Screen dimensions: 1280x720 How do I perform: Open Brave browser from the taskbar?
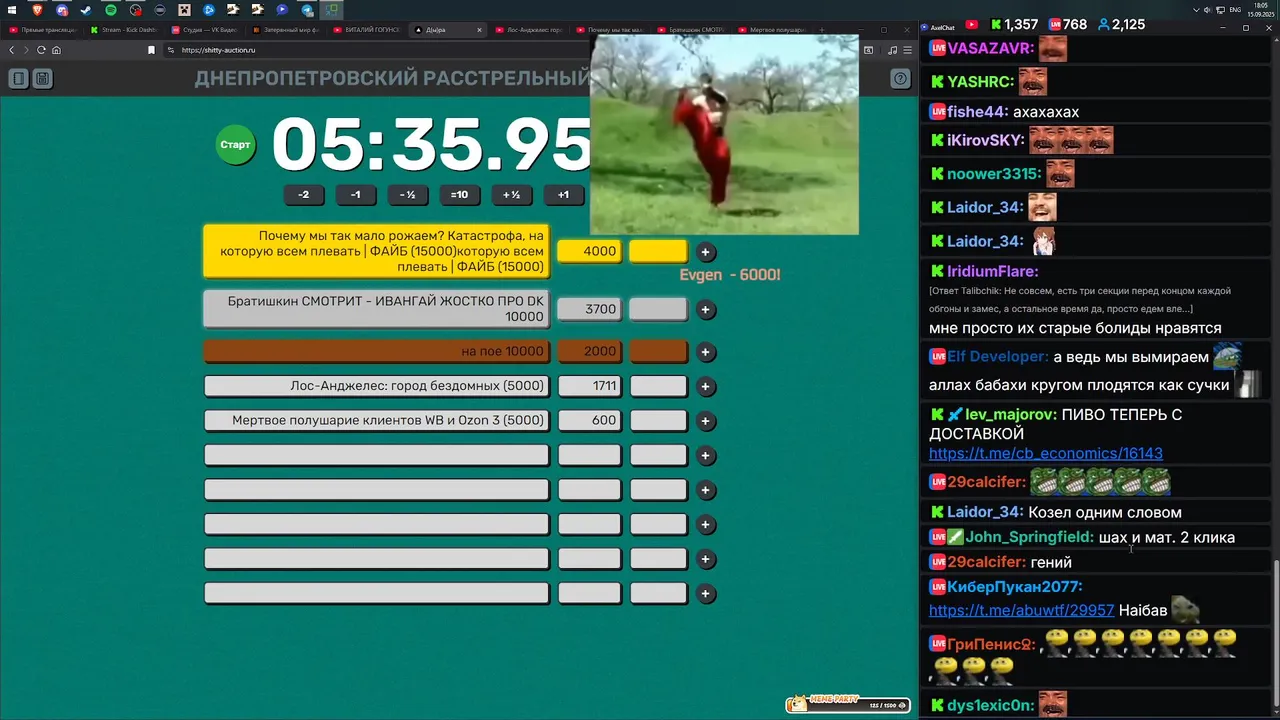click(x=37, y=10)
